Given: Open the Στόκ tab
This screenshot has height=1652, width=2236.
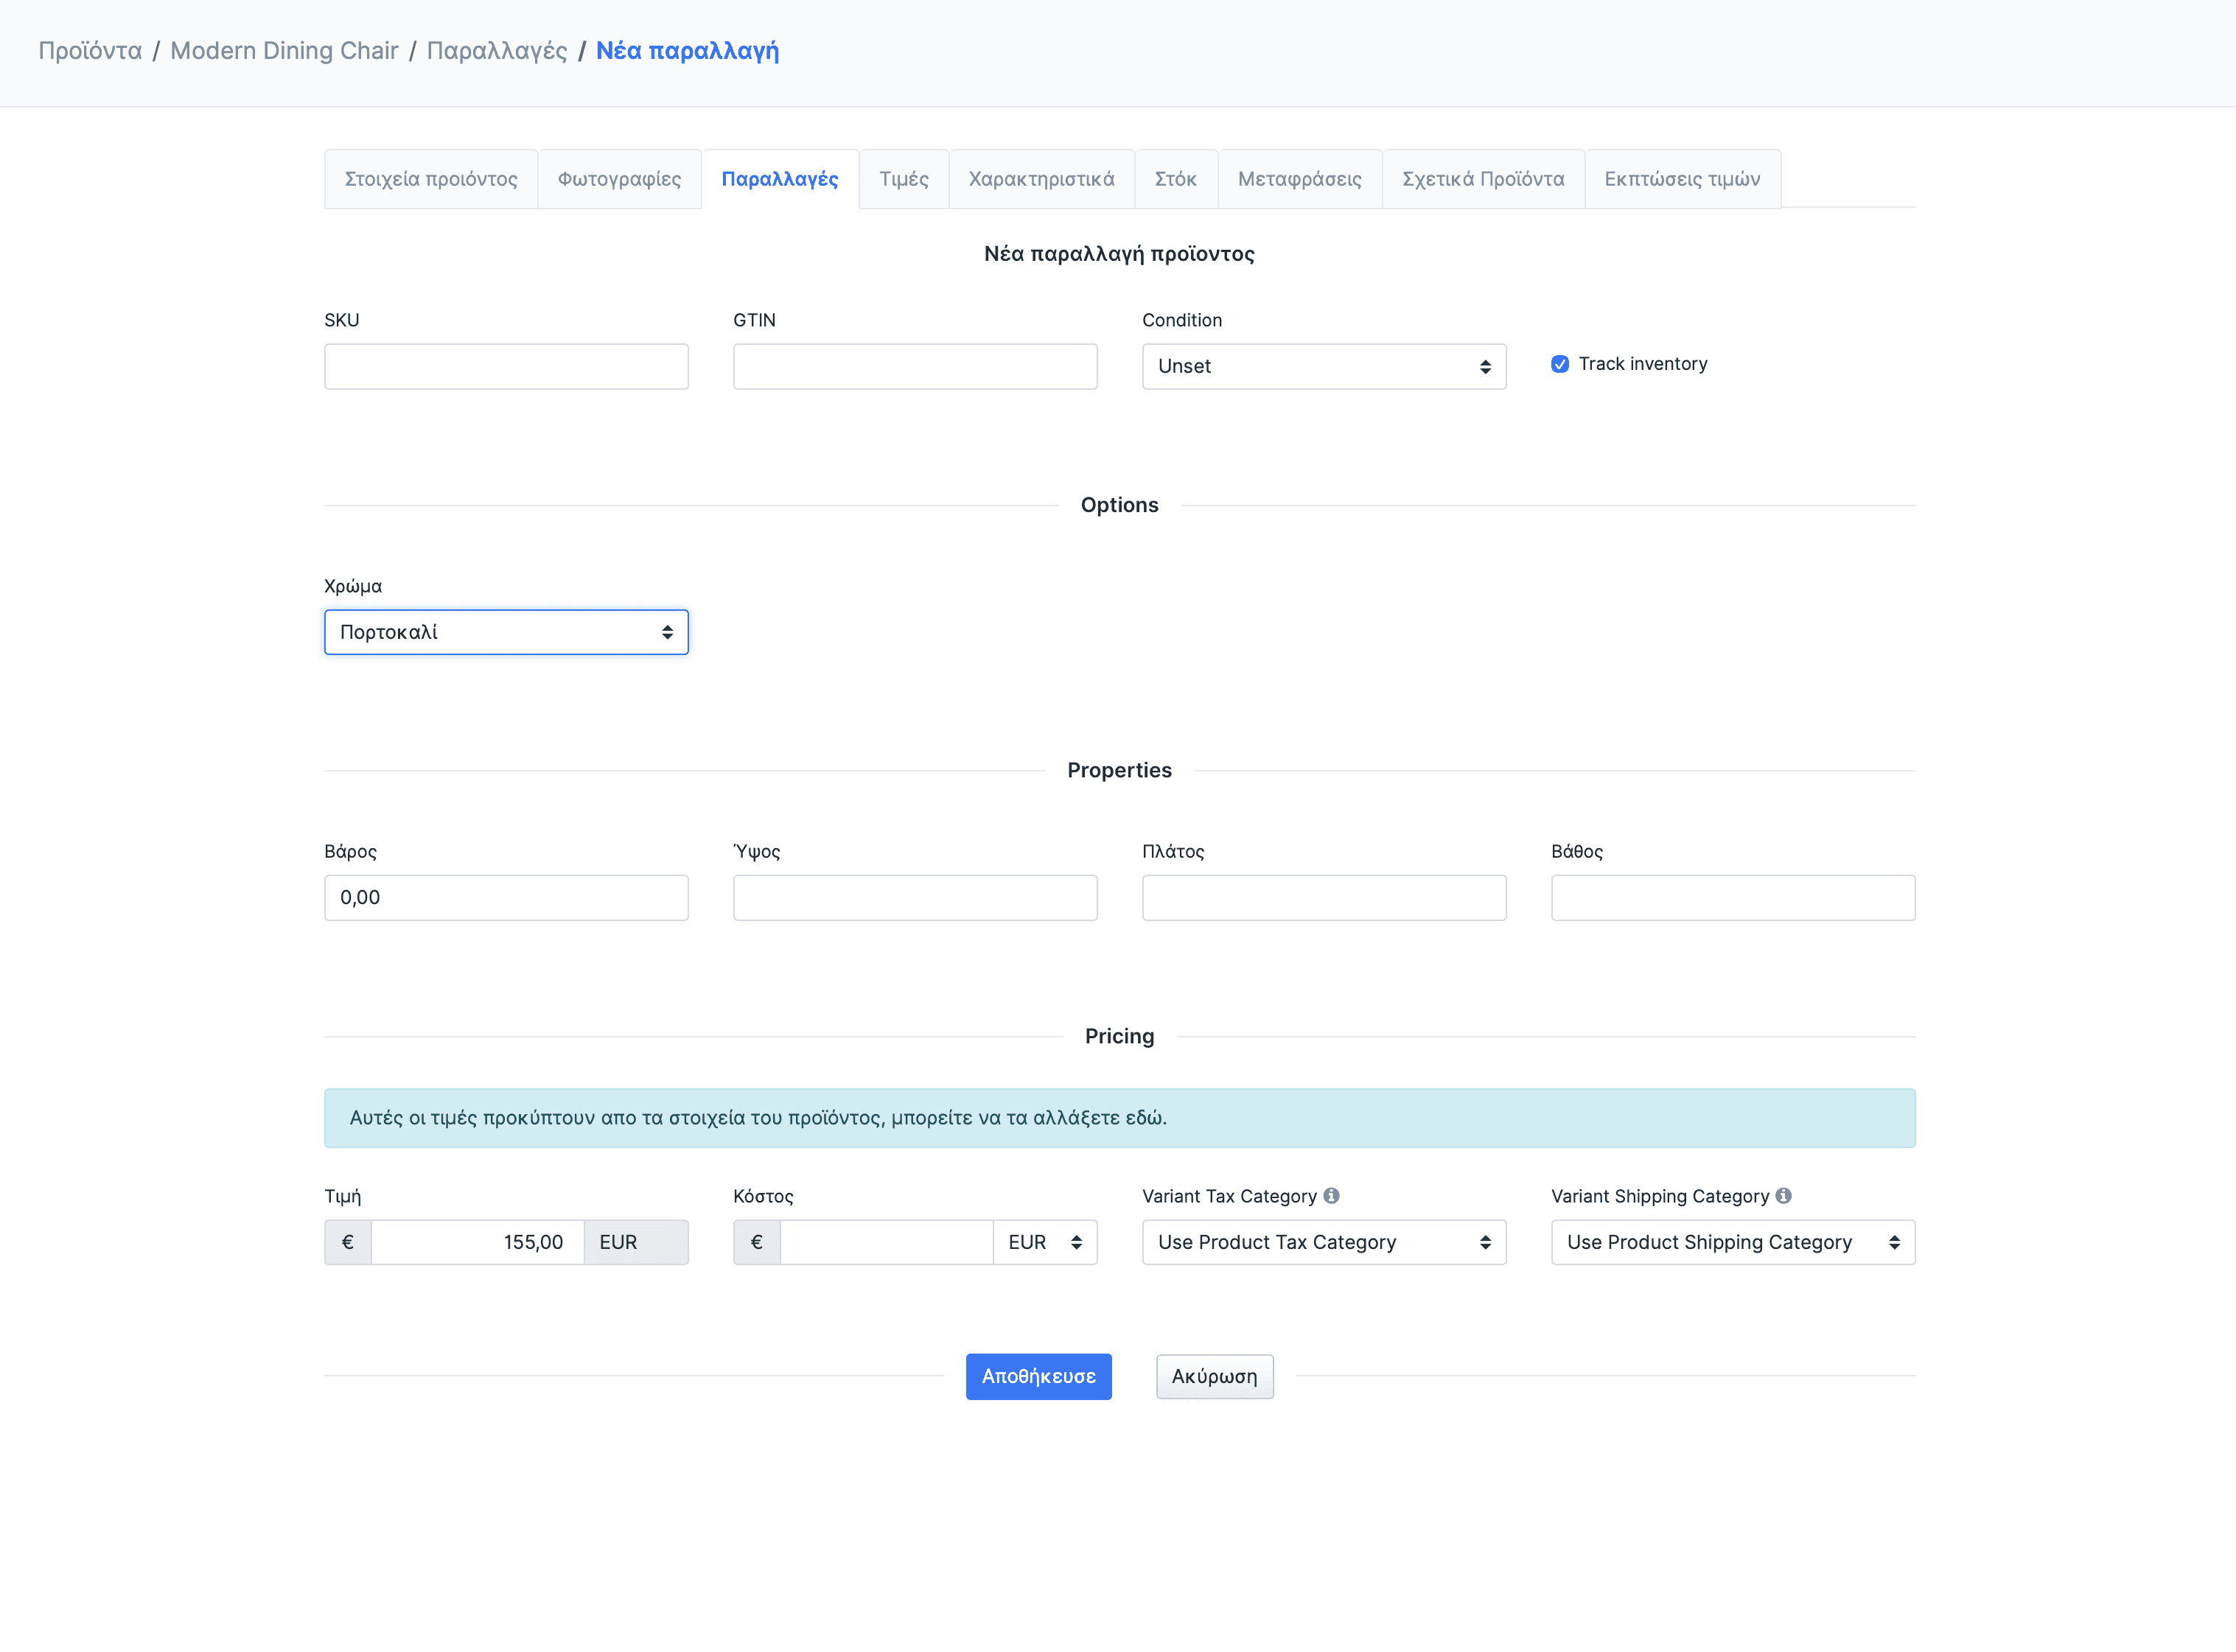Looking at the screenshot, I should point(1175,179).
